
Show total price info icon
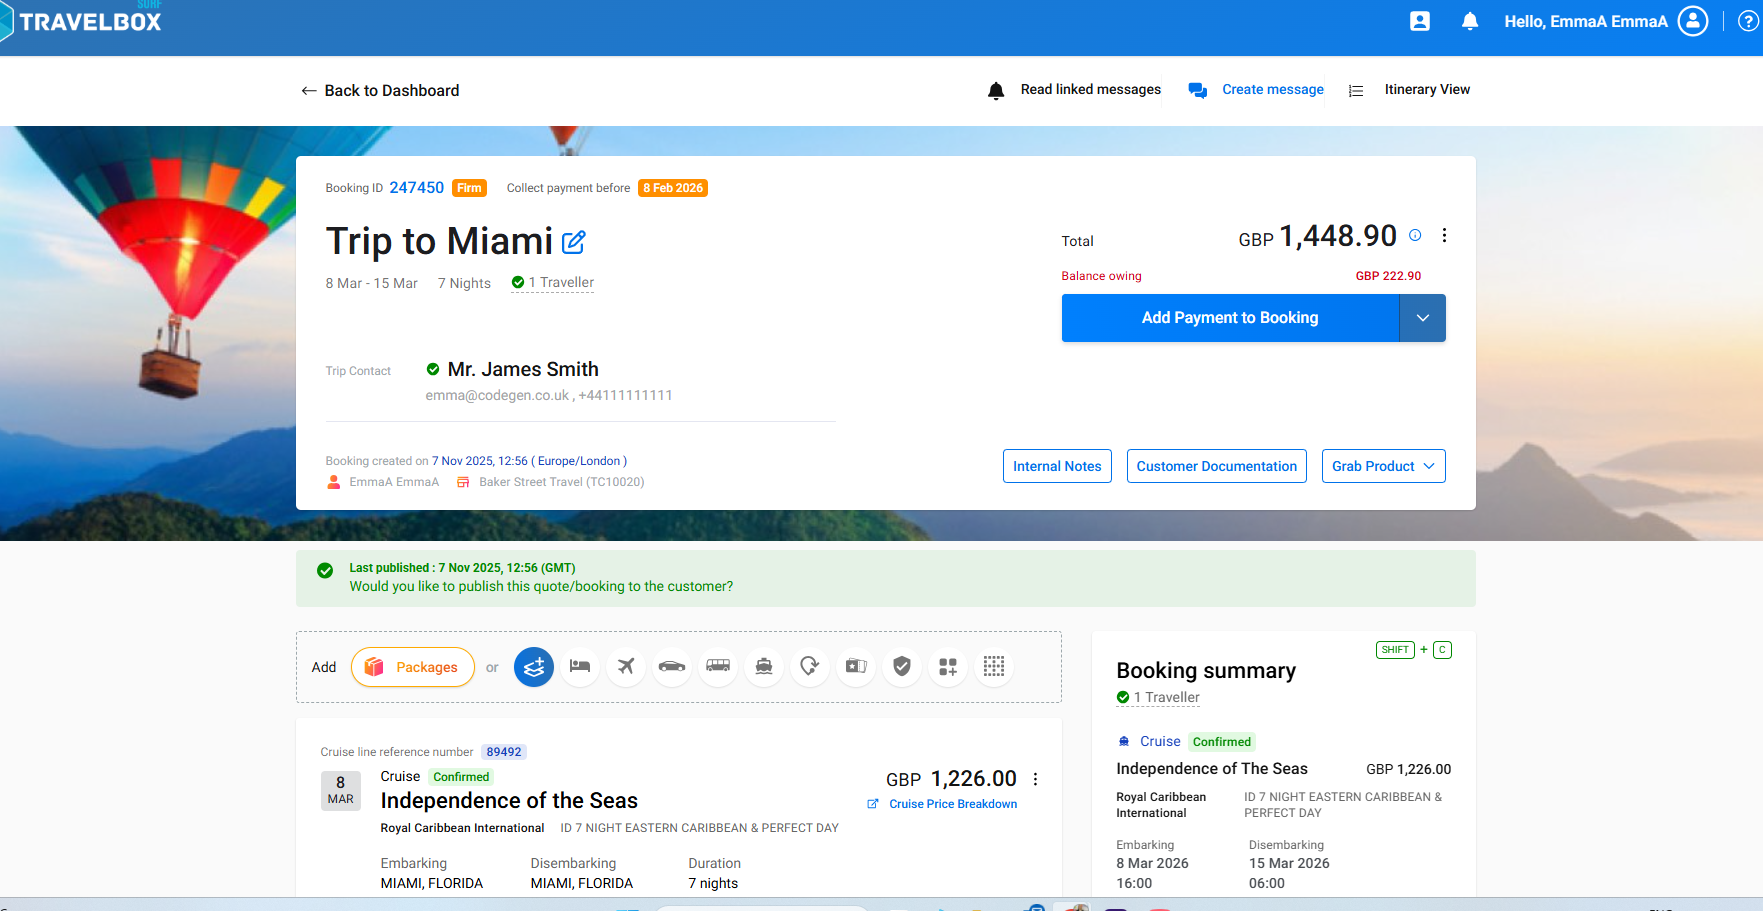pos(1415,235)
